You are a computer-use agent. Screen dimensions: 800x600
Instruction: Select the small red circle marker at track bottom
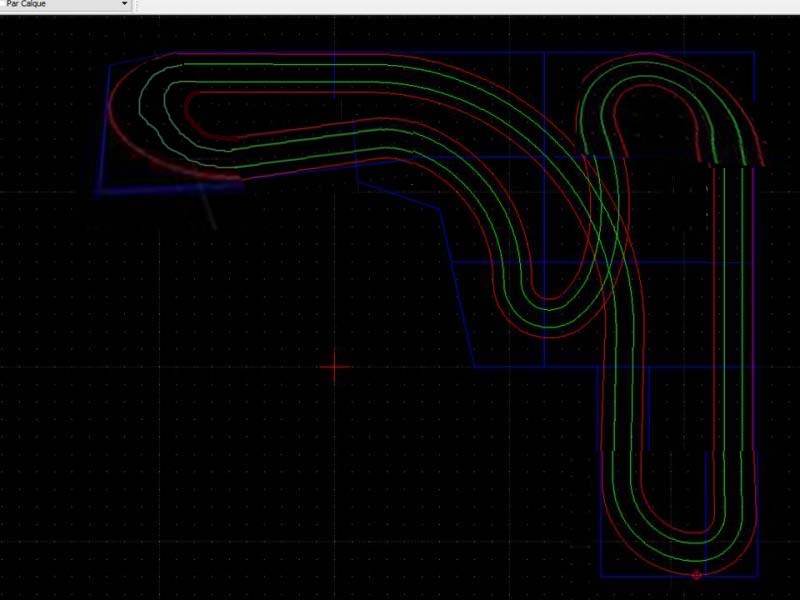click(697, 575)
